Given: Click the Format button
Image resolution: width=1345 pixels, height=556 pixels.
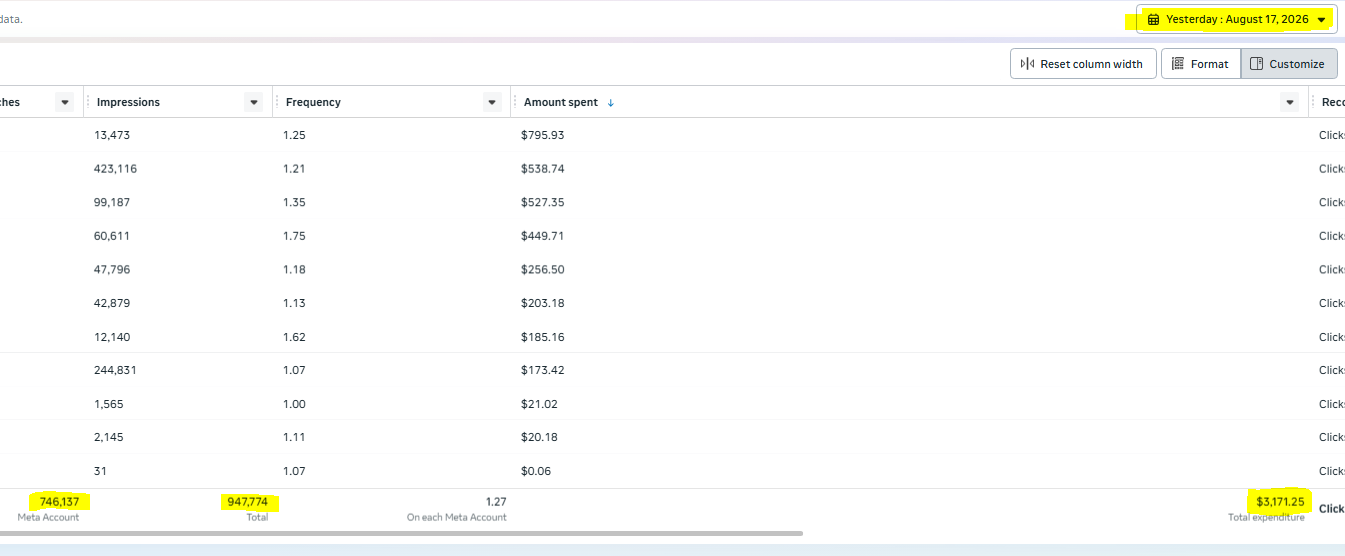Looking at the screenshot, I should [1201, 64].
